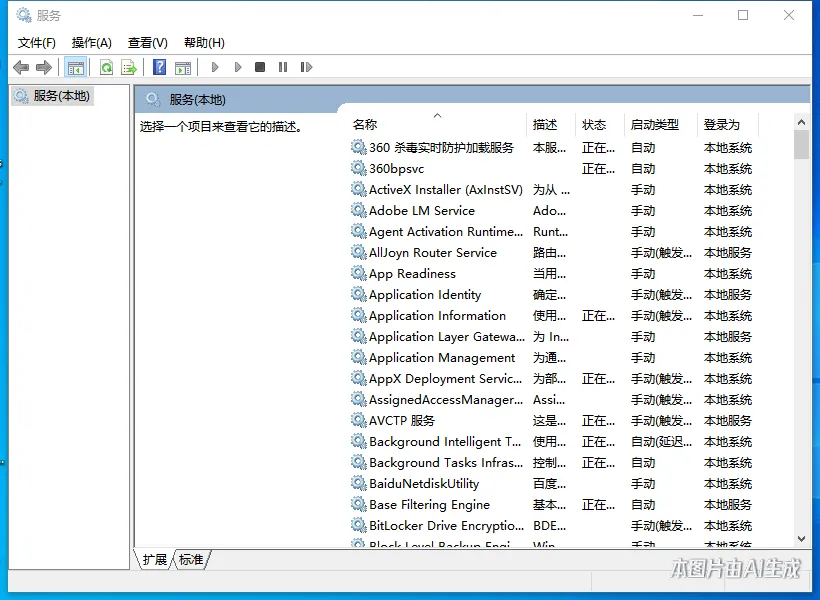
Task: Click the Pause Service icon
Action: (283, 67)
